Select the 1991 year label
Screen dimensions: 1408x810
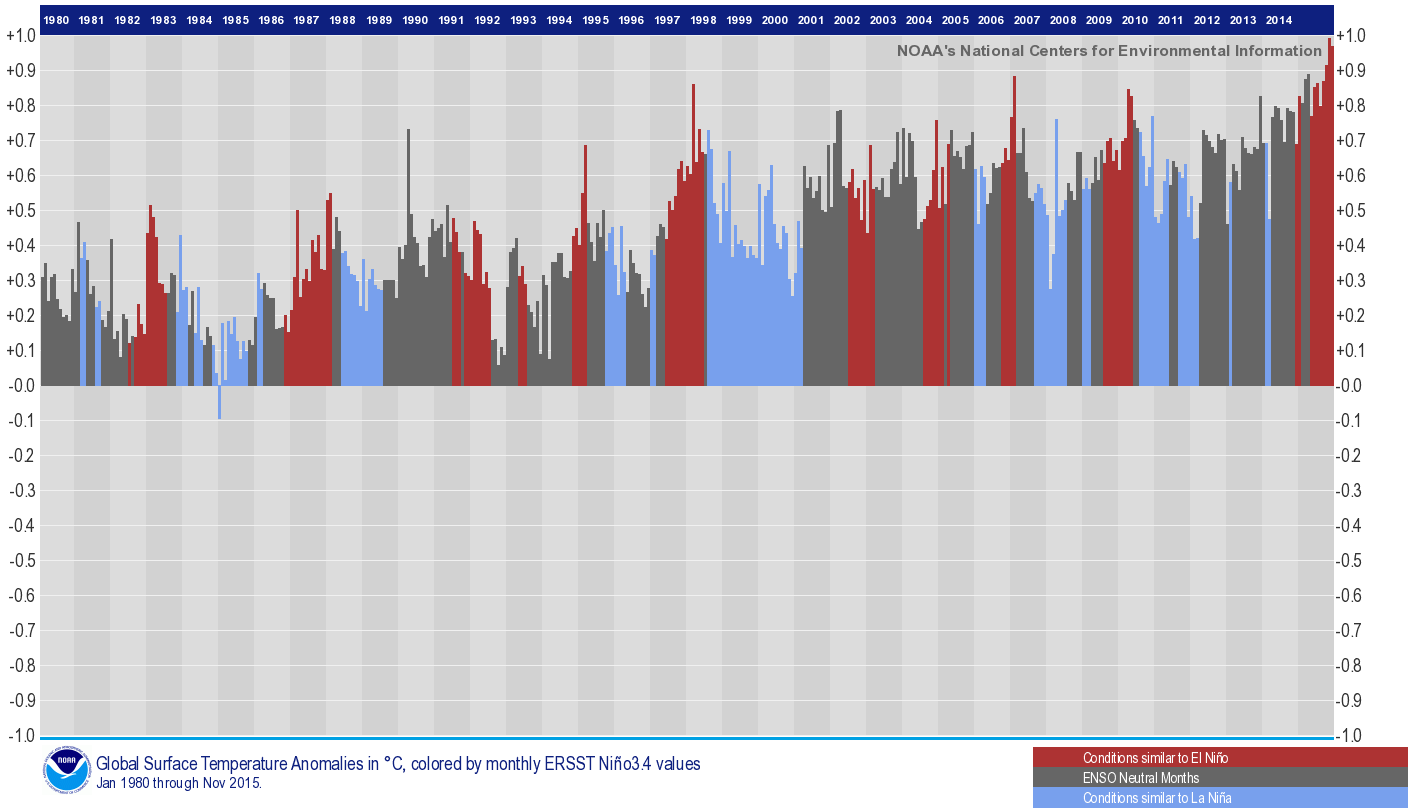tap(451, 20)
